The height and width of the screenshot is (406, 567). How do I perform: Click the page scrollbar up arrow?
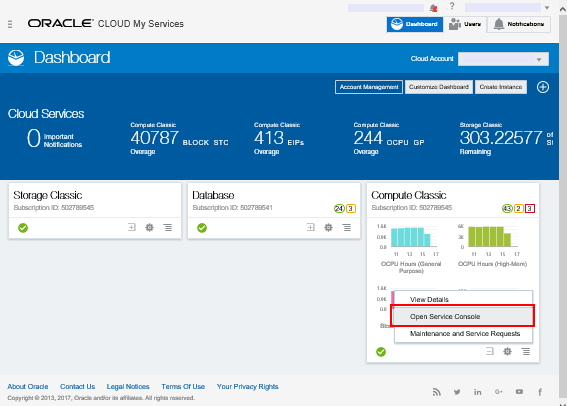[563, 9]
